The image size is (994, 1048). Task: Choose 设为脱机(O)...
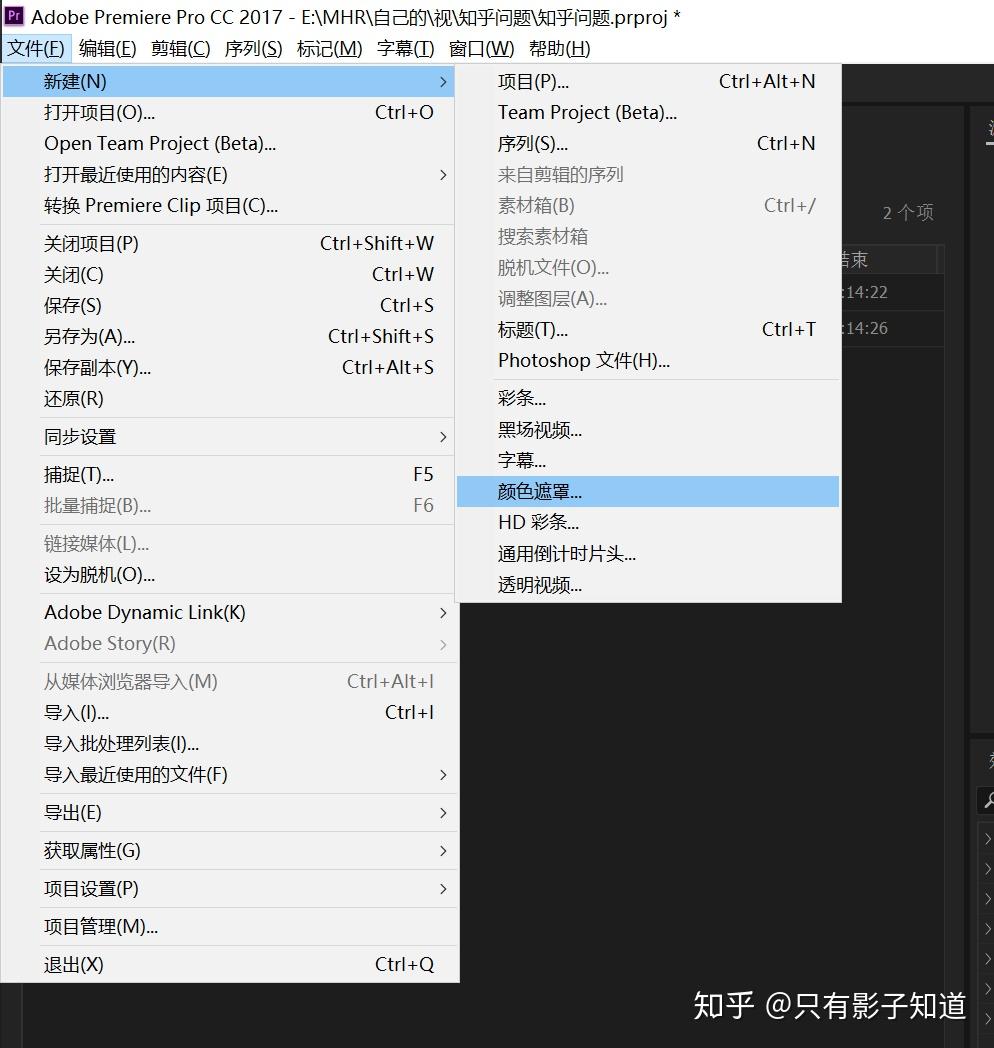point(229,575)
